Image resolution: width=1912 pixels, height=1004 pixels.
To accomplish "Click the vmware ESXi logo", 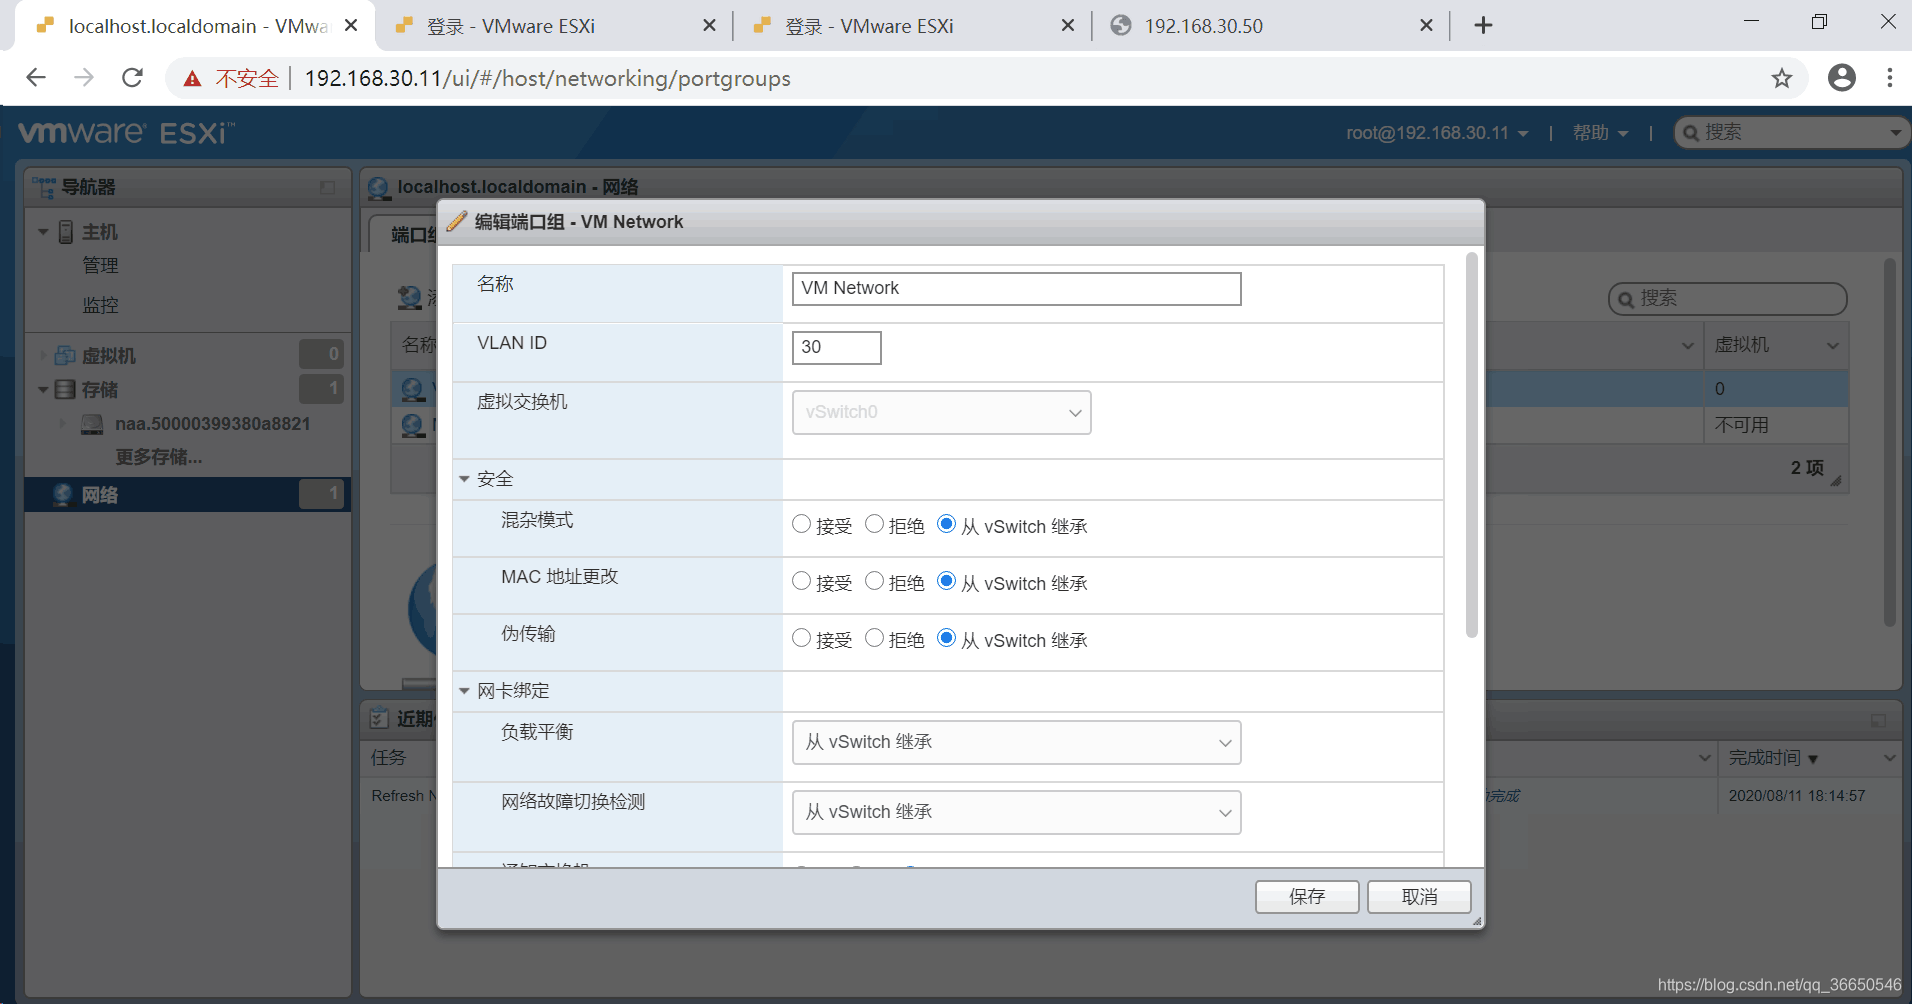I will point(126,133).
